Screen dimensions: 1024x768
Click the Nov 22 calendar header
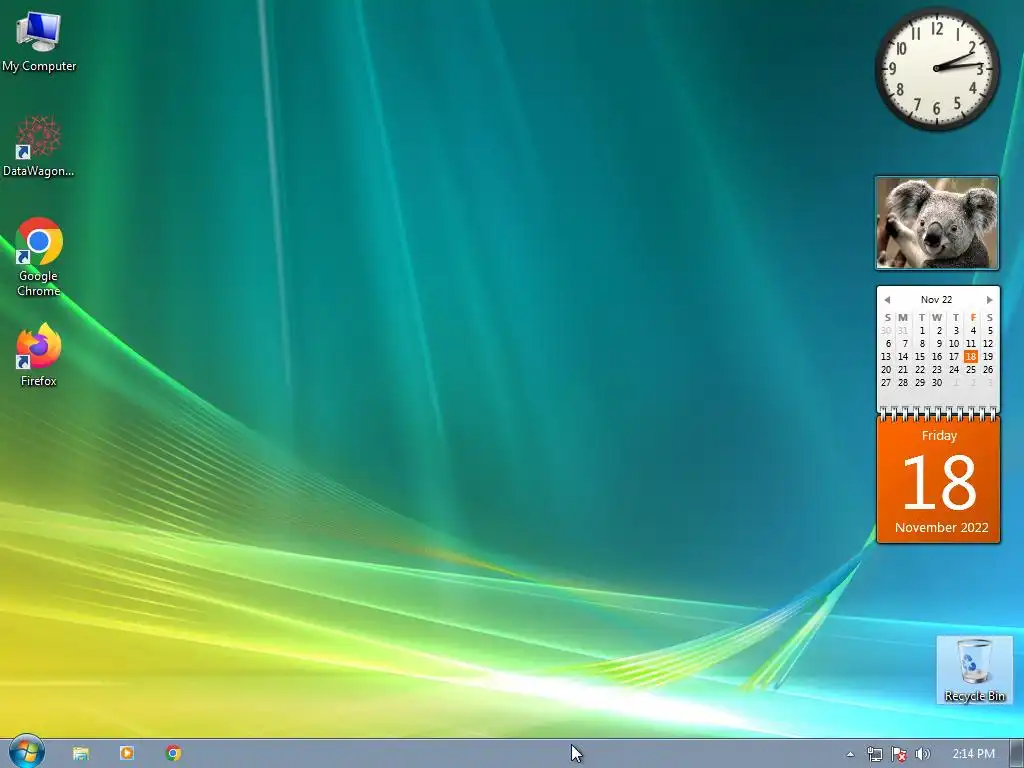936,300
